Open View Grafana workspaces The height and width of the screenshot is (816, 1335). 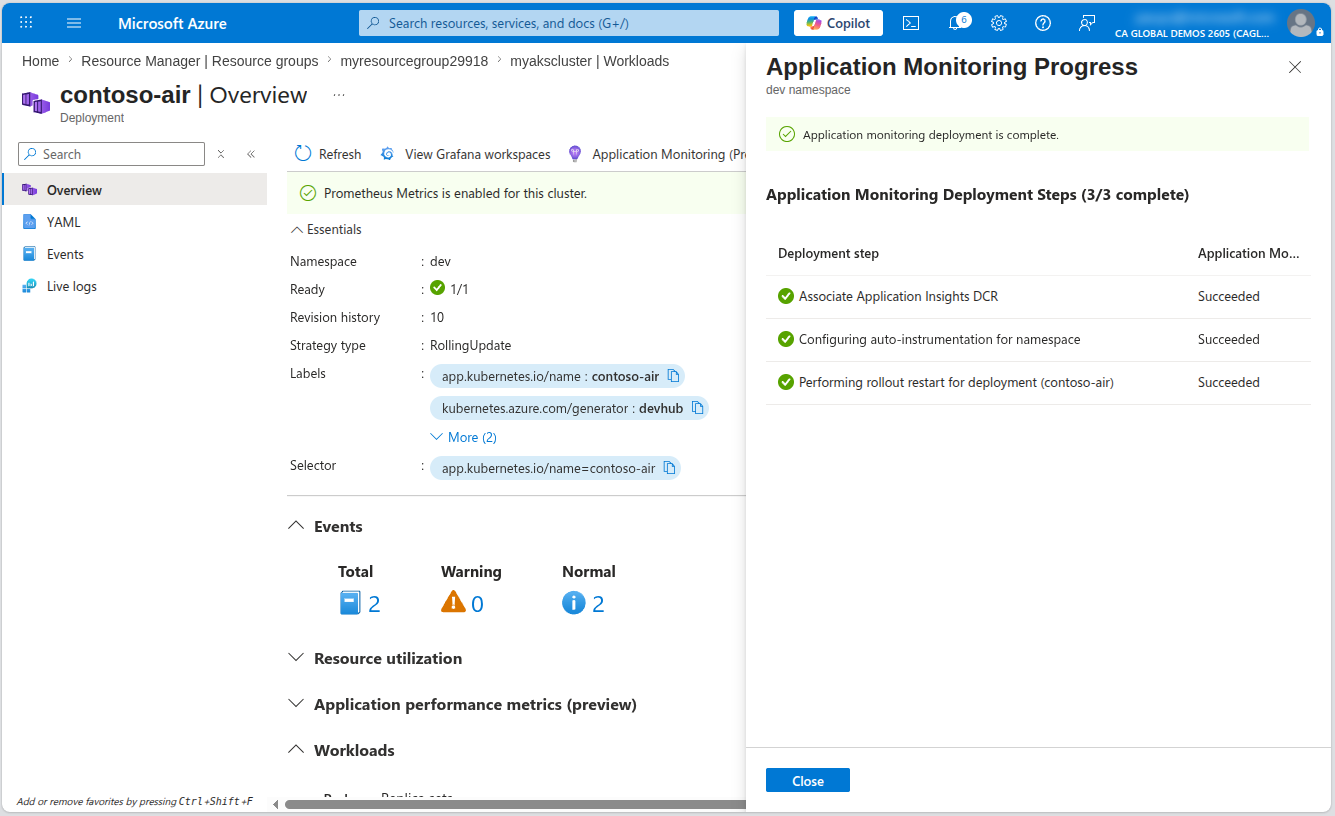coord(465,154)
